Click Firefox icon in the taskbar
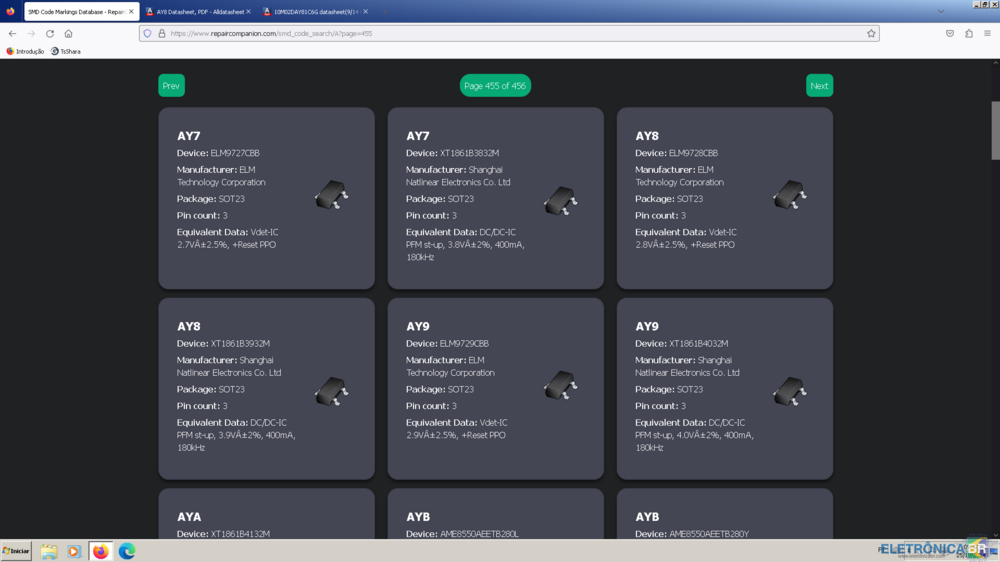The image size is (1000, 562). [x=101, y=551]
